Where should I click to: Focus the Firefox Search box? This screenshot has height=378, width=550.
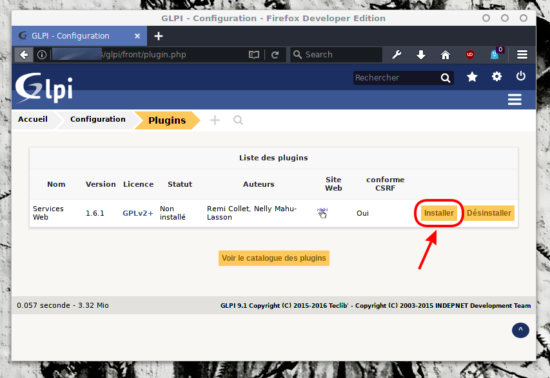click(336, 55)
